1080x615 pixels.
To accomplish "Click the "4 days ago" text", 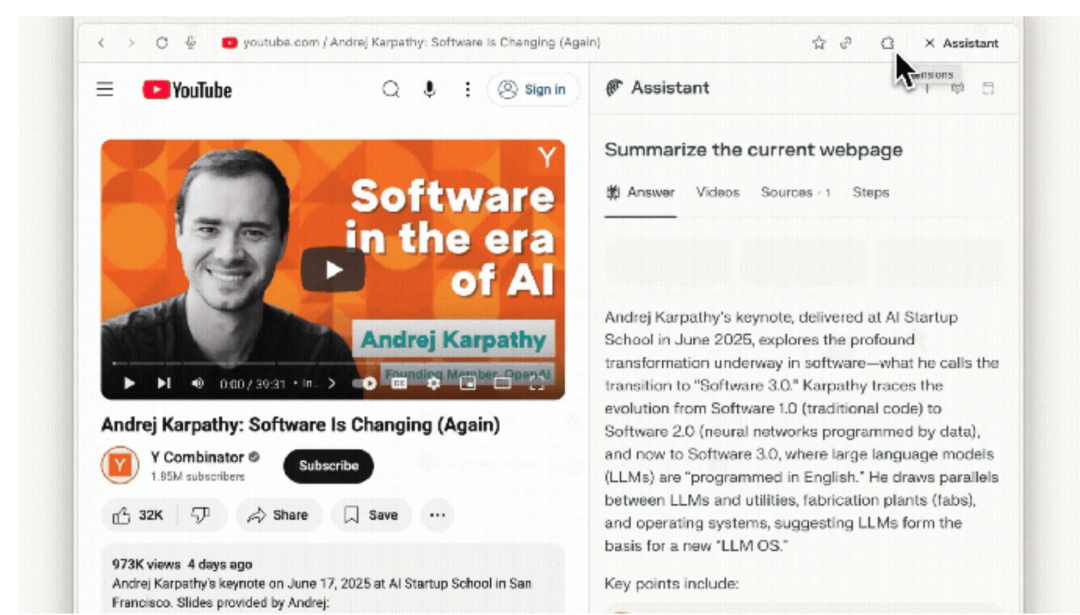I will pos(220,565).
